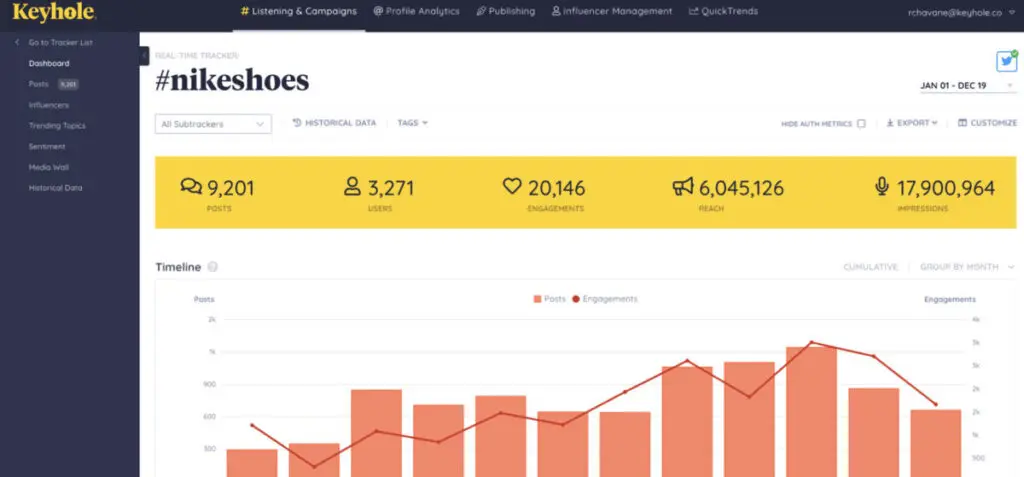Toggle Posts series in chart legend
Screen dimensions: 1024x477
click(550, 299)
